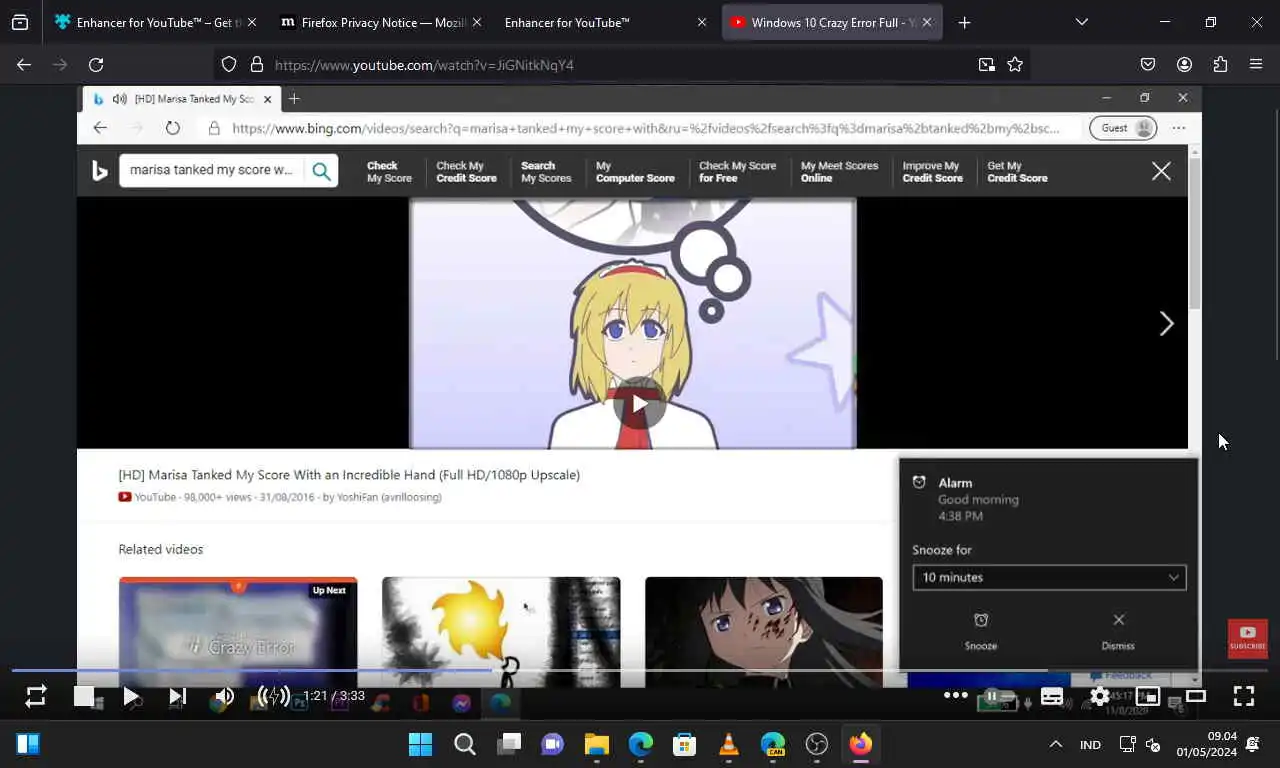Open Task View from the taskbar

[x=509, y=744]
